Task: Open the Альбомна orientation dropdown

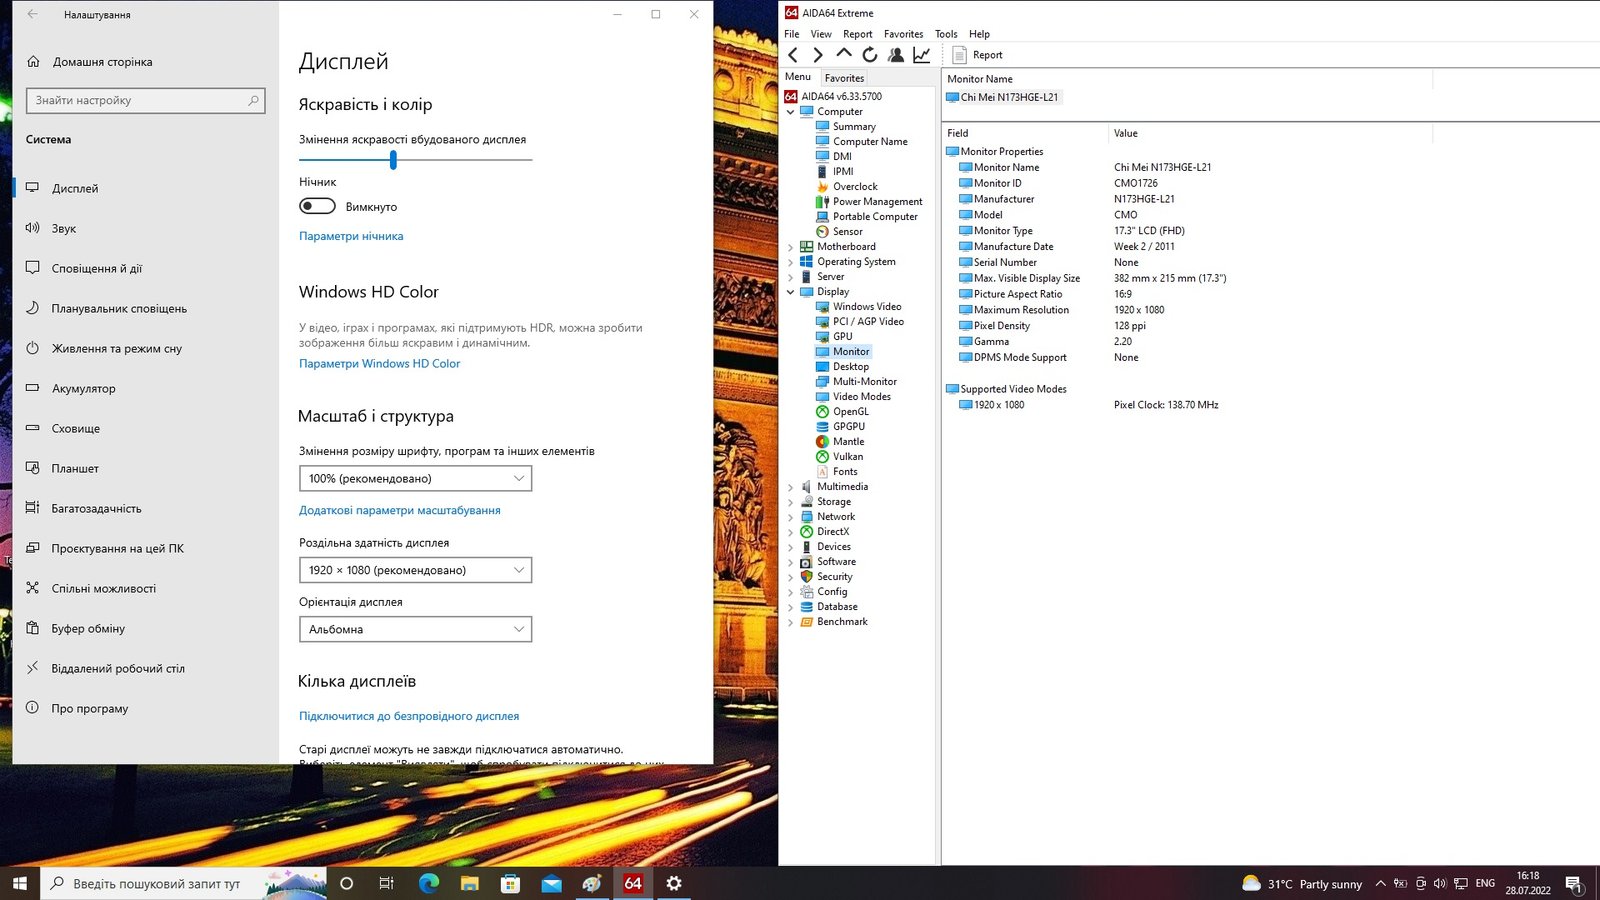Action: (415, 629)
